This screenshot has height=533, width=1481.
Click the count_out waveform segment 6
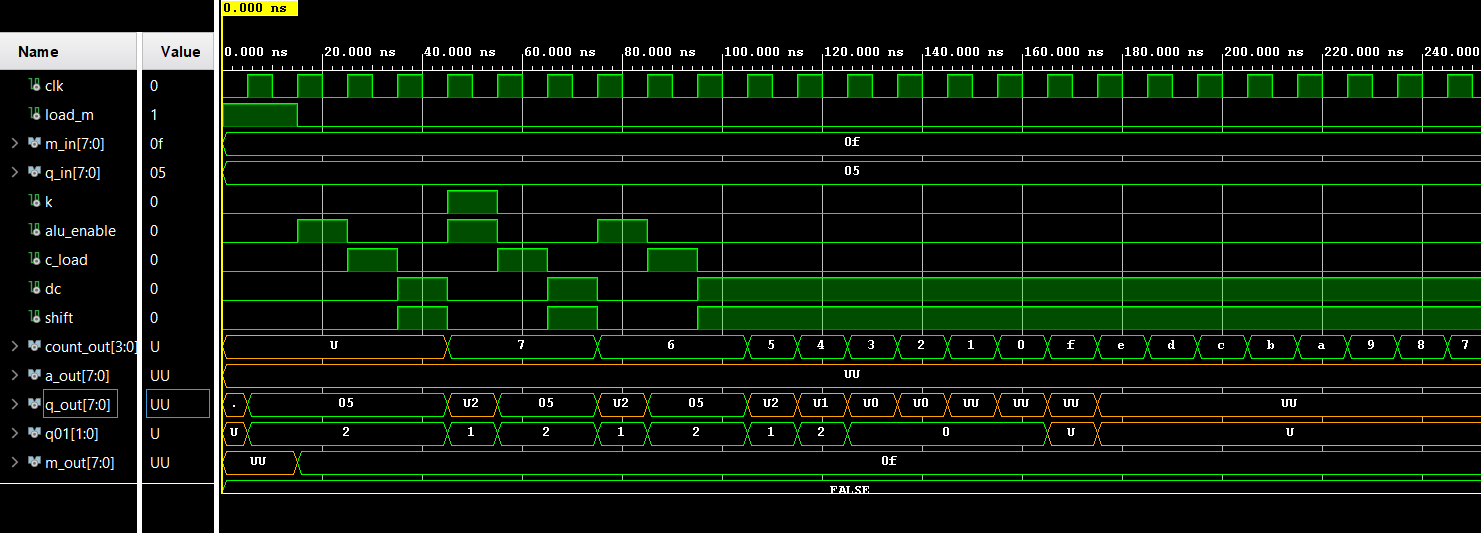(671, 346)
